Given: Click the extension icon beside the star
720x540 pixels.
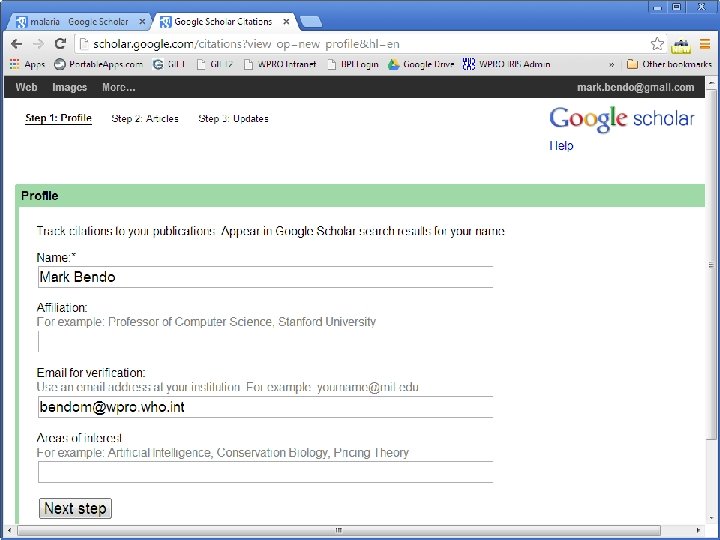Looking at the screenshot, I should click(x=681, y=45).
